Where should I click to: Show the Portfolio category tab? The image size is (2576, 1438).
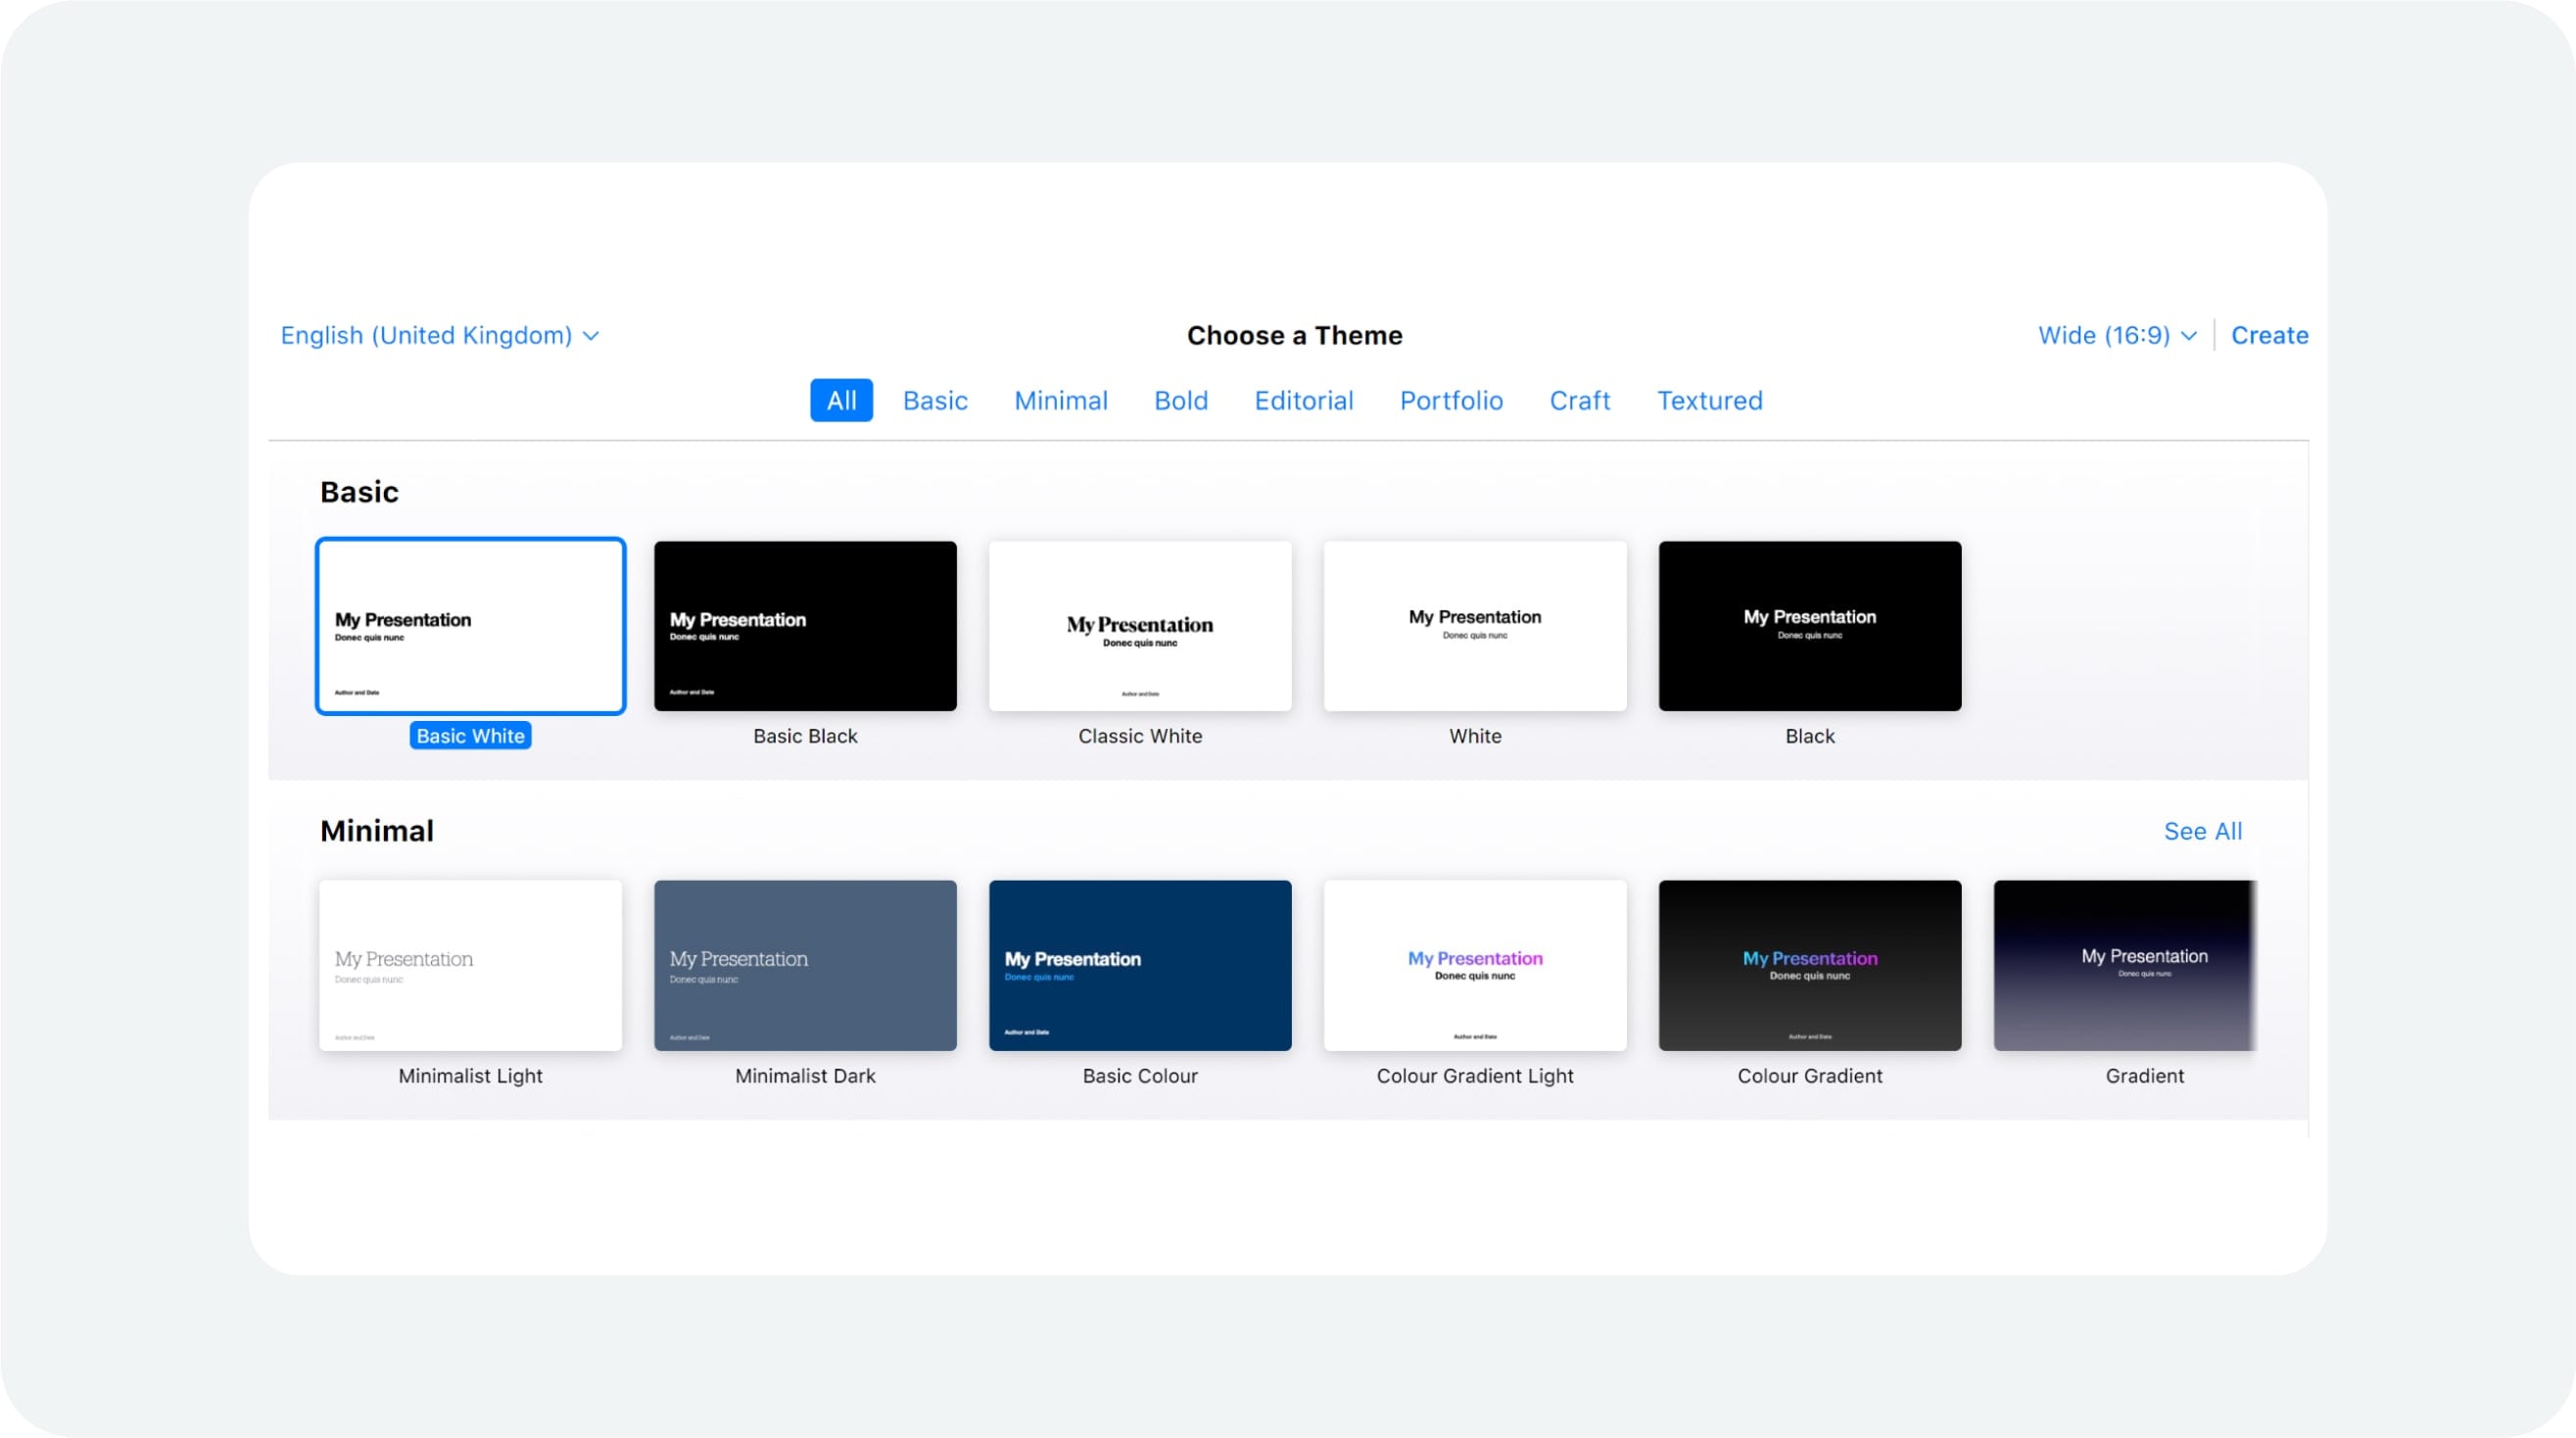(x=1451, y=400)
